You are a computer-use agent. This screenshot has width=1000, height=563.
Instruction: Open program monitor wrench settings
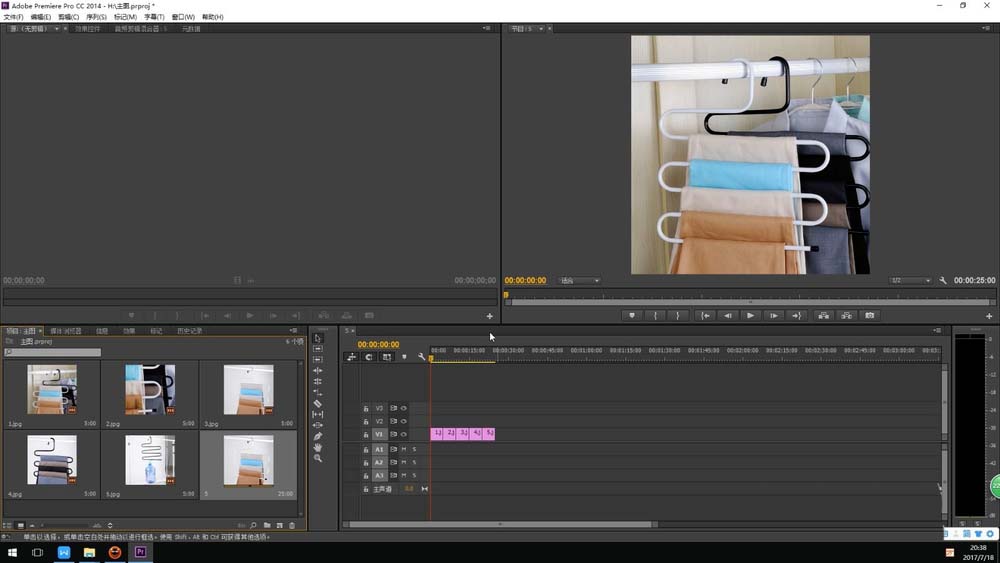coord(943,281)
